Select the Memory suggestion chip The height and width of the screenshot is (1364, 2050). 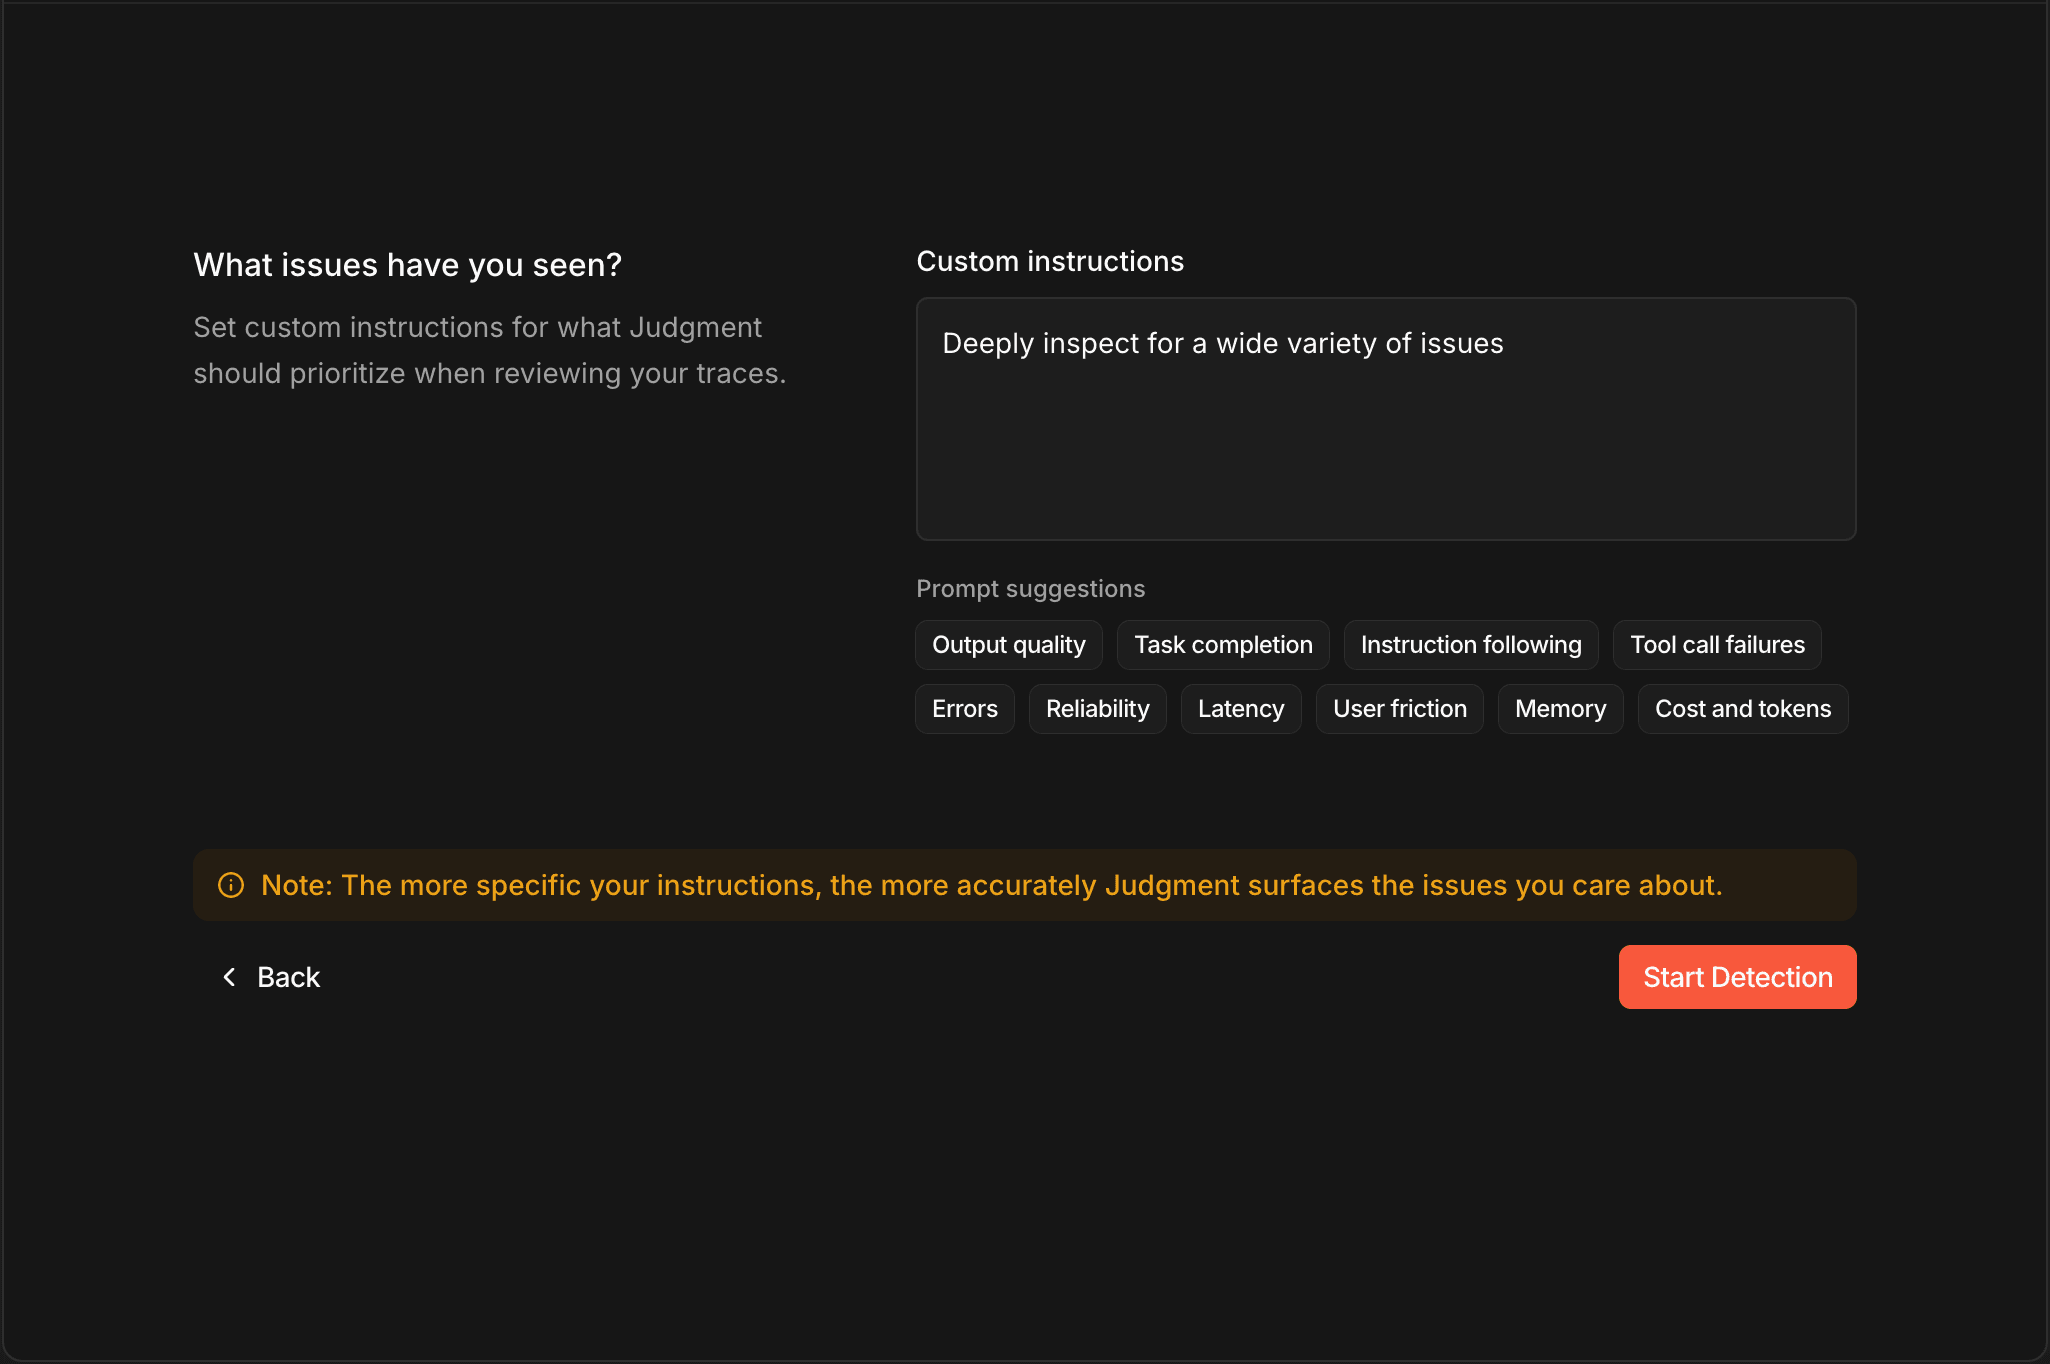pos(1561,709)
